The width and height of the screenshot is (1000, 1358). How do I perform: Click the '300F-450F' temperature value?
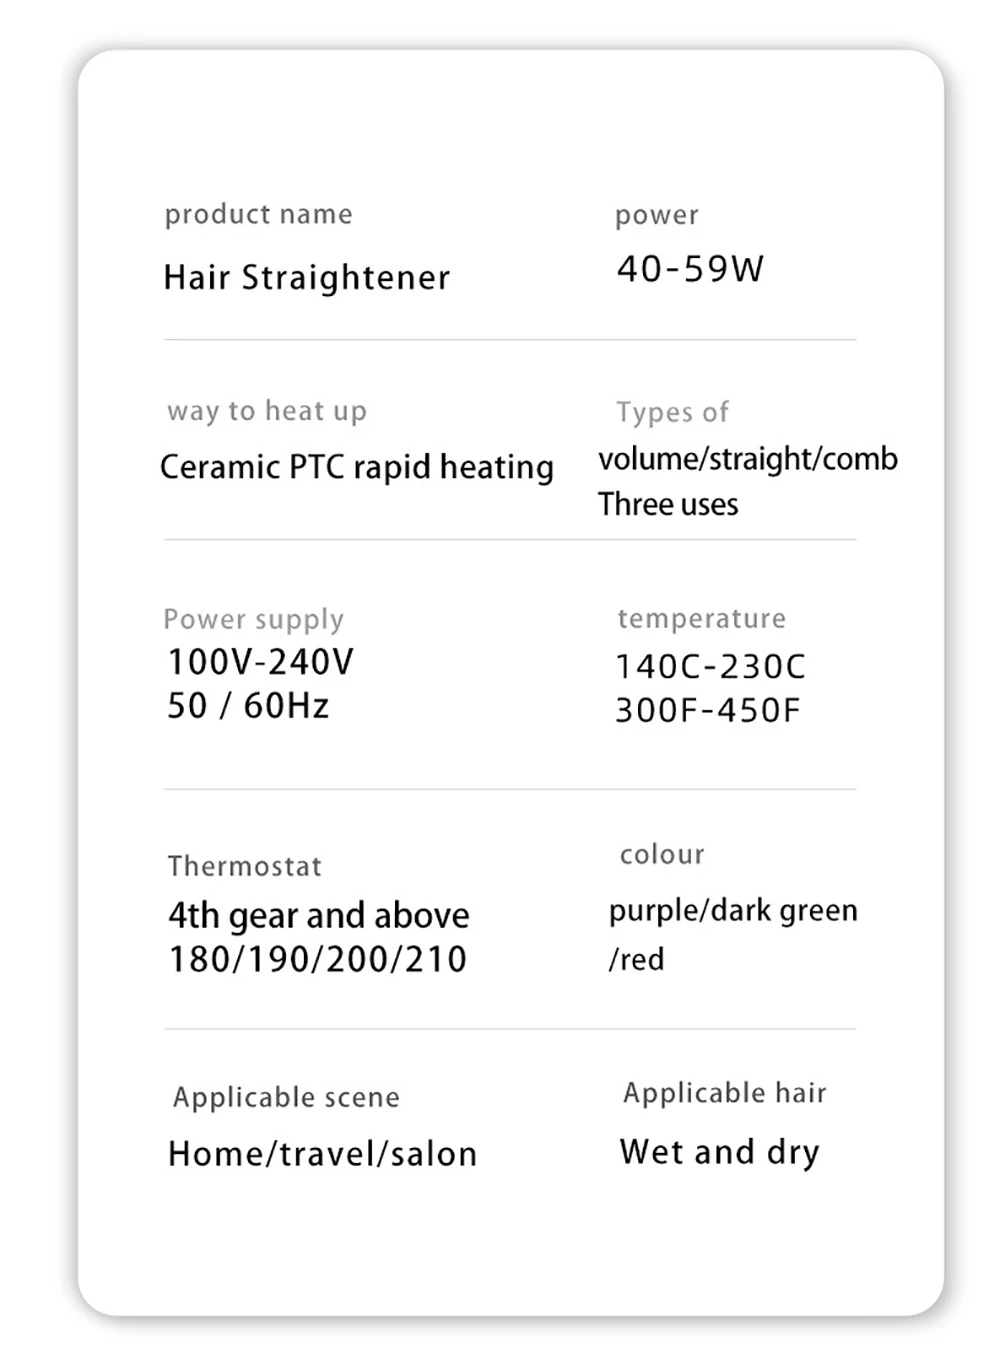click(708, 710)
